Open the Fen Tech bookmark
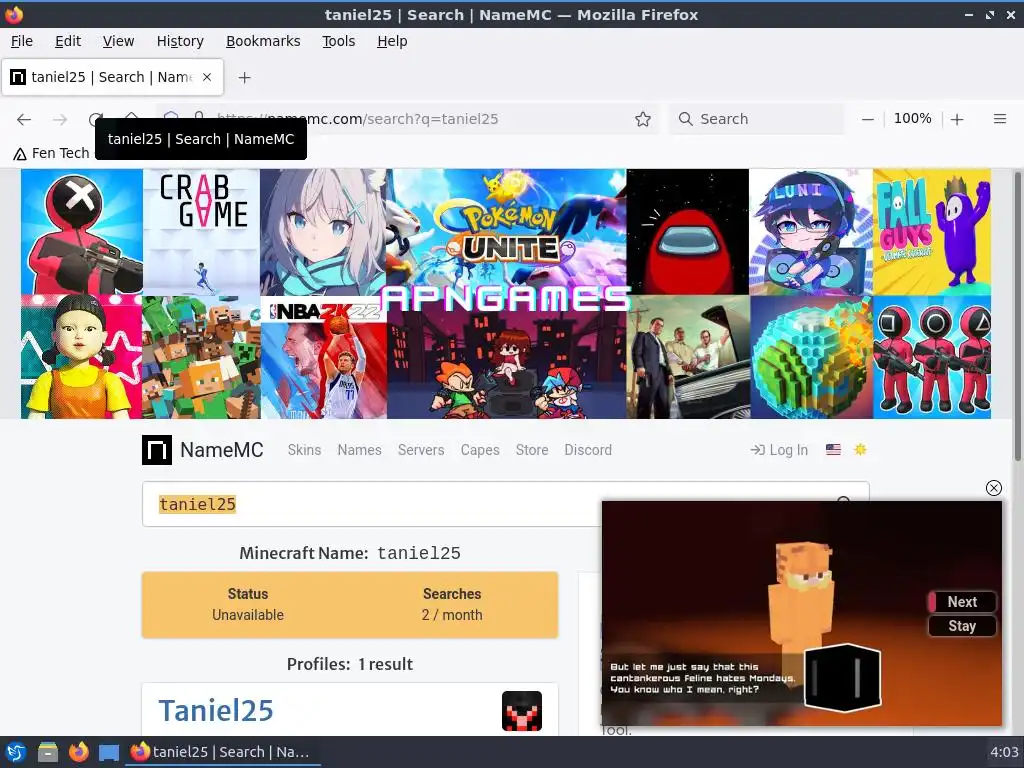Screen dimensions: 1024x768 coord(52,153)
